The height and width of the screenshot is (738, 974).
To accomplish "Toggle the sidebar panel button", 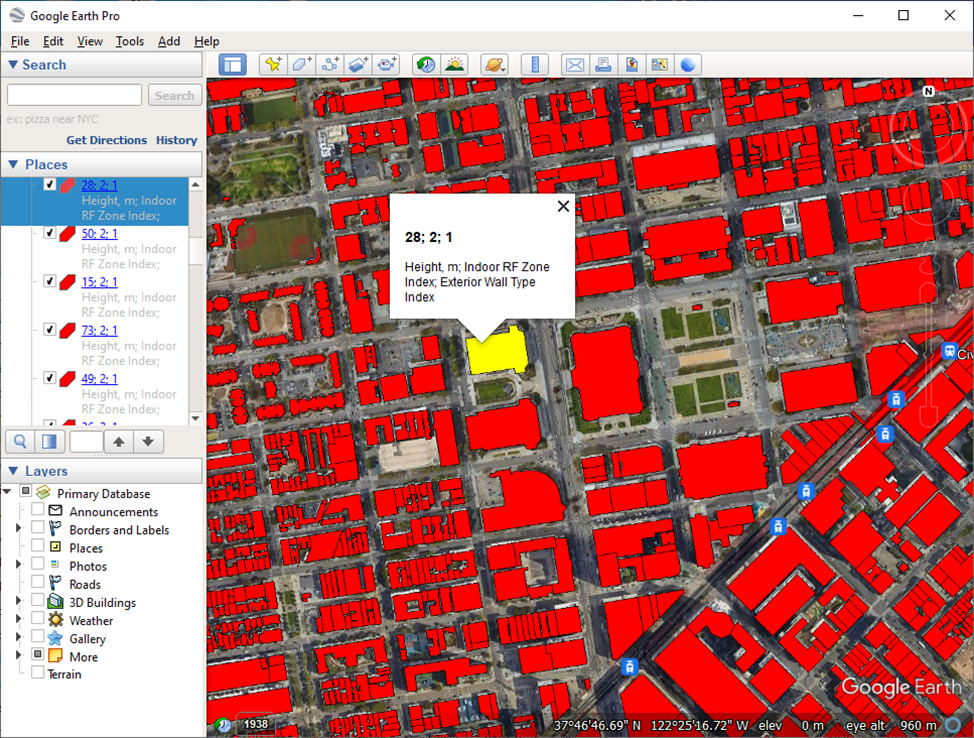I will point(232,65).
